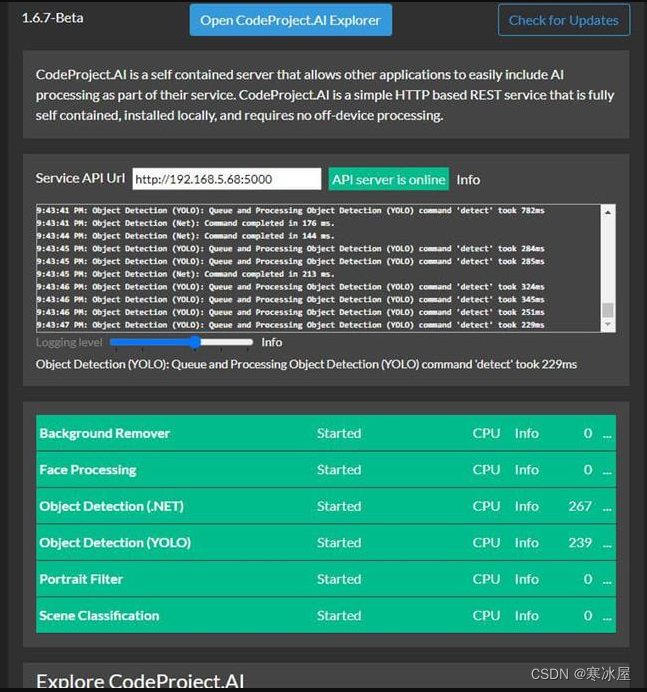Click the latest status message below the slider

[306, 365]
